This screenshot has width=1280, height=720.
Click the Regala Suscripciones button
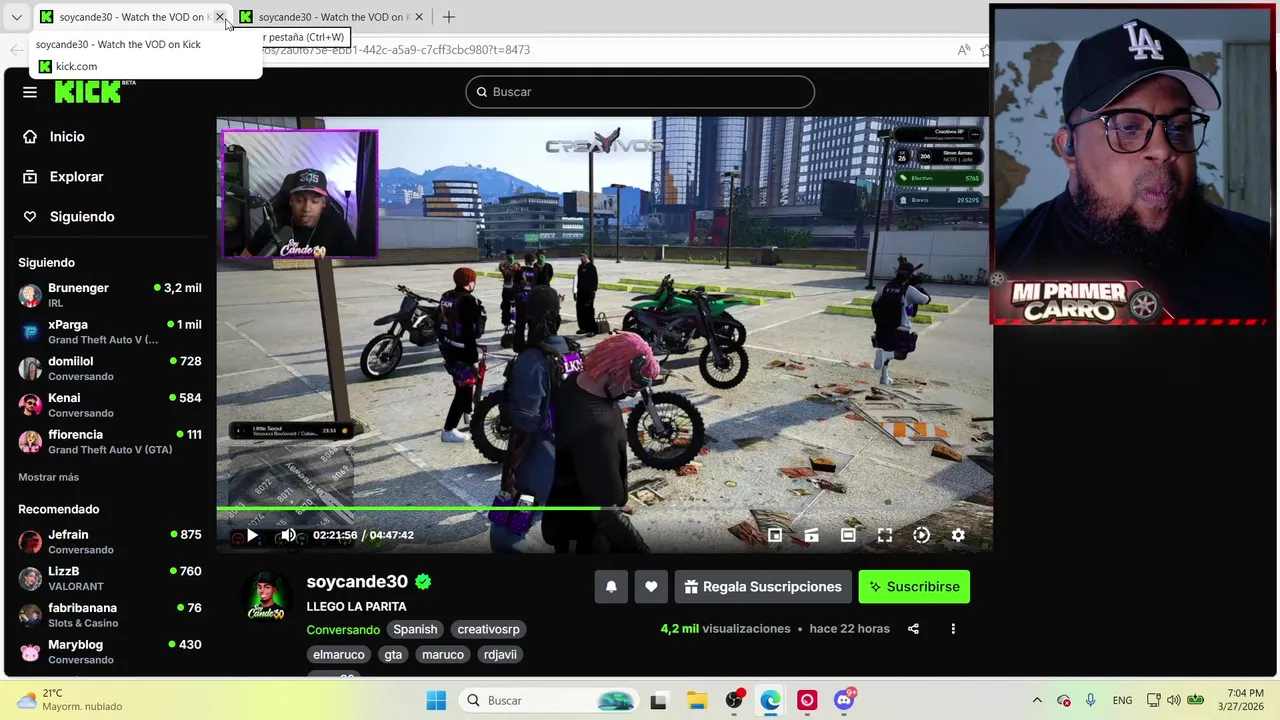[x=763, y=587]
